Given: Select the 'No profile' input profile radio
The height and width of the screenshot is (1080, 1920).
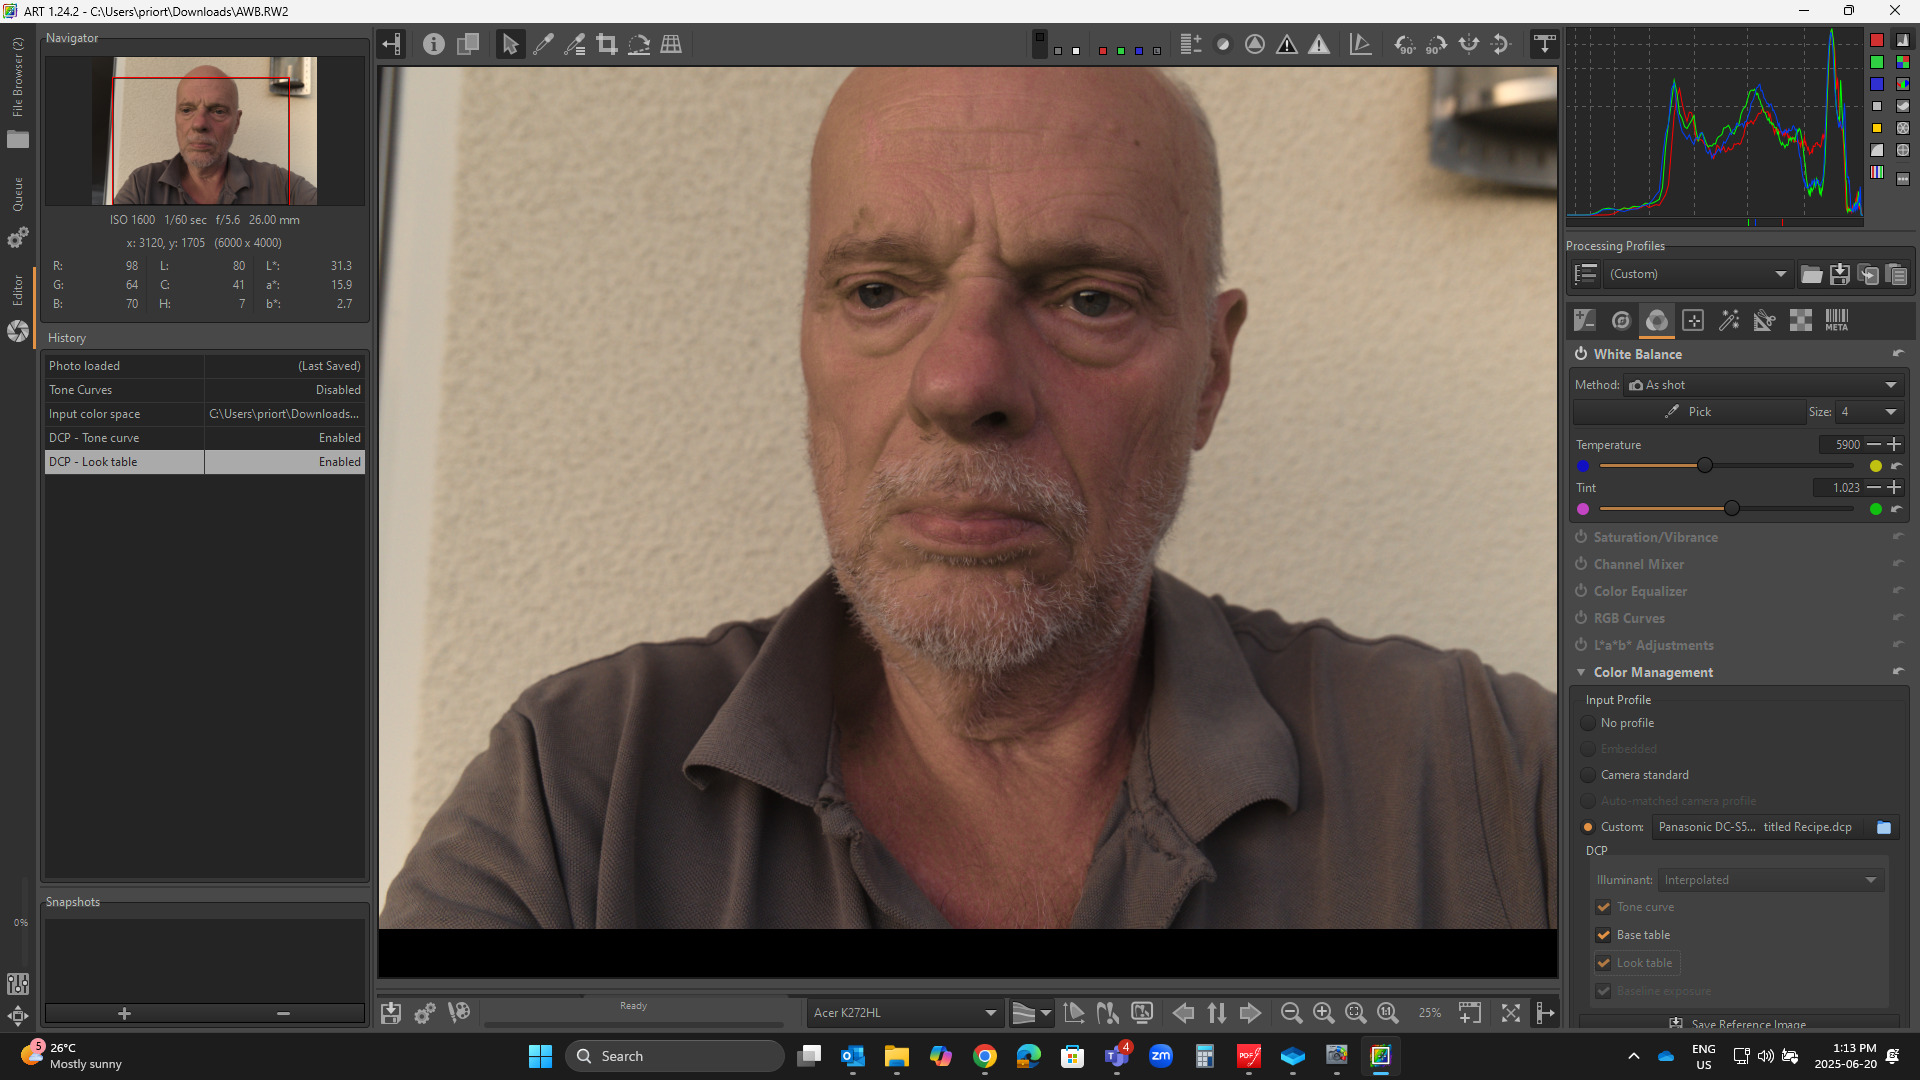Looking at the screenshot, I should click(x=1588, y=723).
